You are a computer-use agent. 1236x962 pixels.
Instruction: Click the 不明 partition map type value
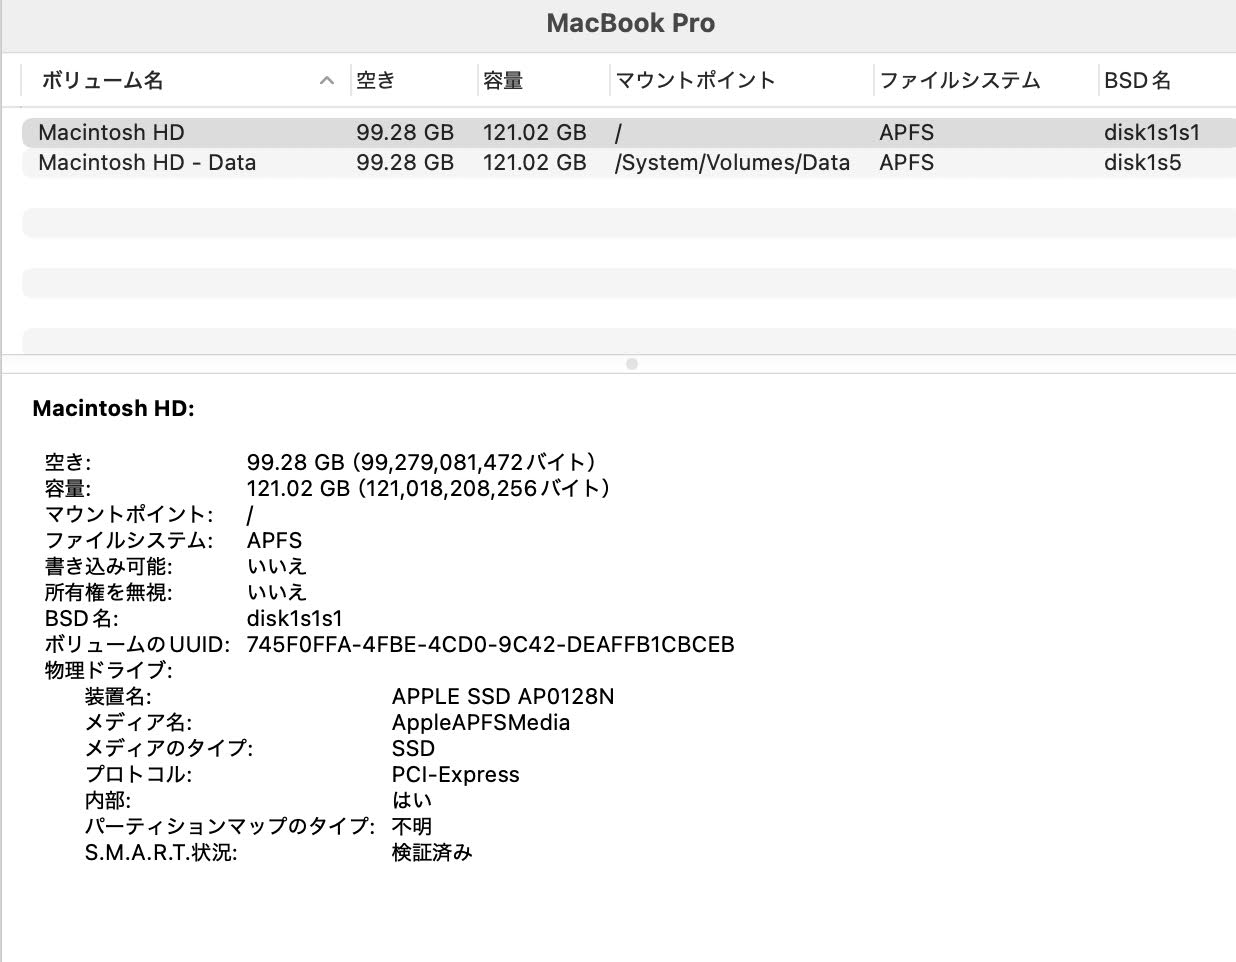(x=412, y=826)
